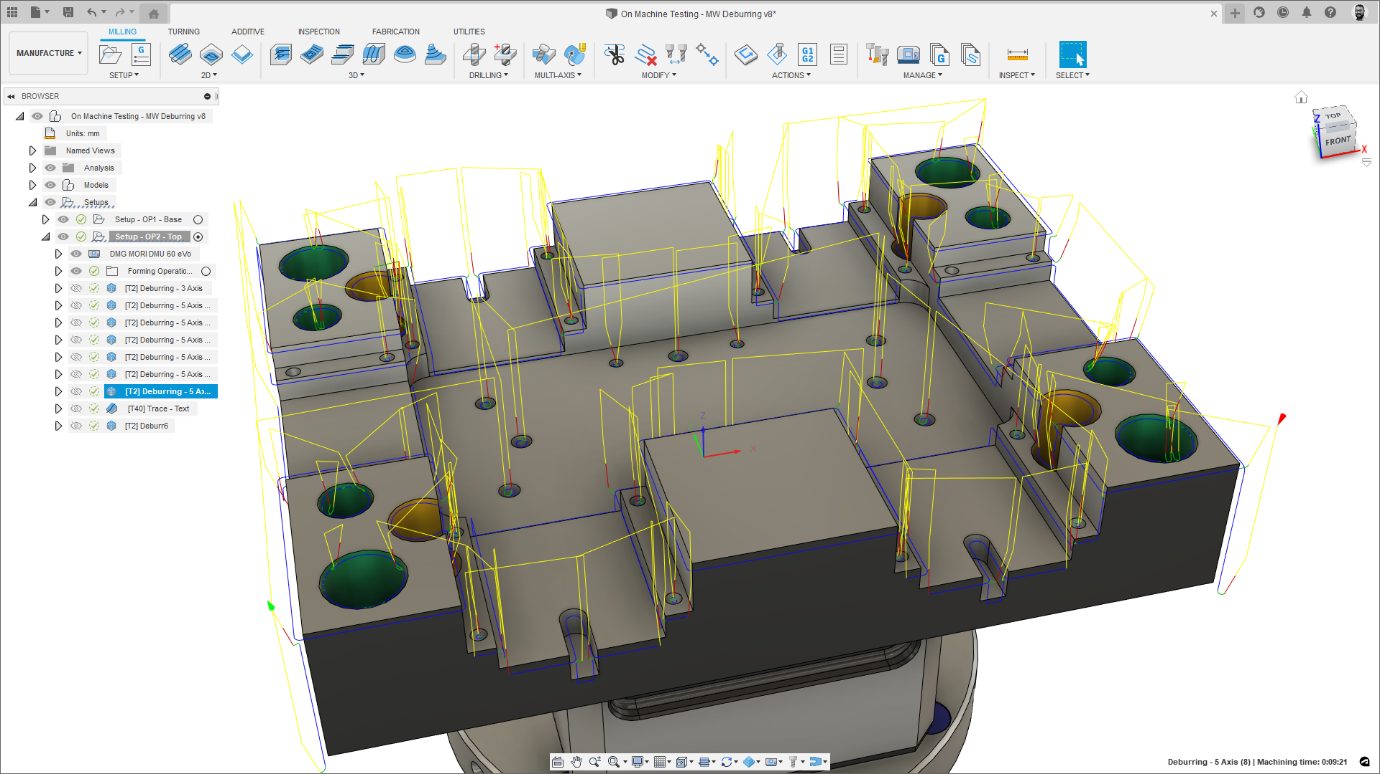Activate Setup - OP1 - Base radio button

(x=199, y=220)
